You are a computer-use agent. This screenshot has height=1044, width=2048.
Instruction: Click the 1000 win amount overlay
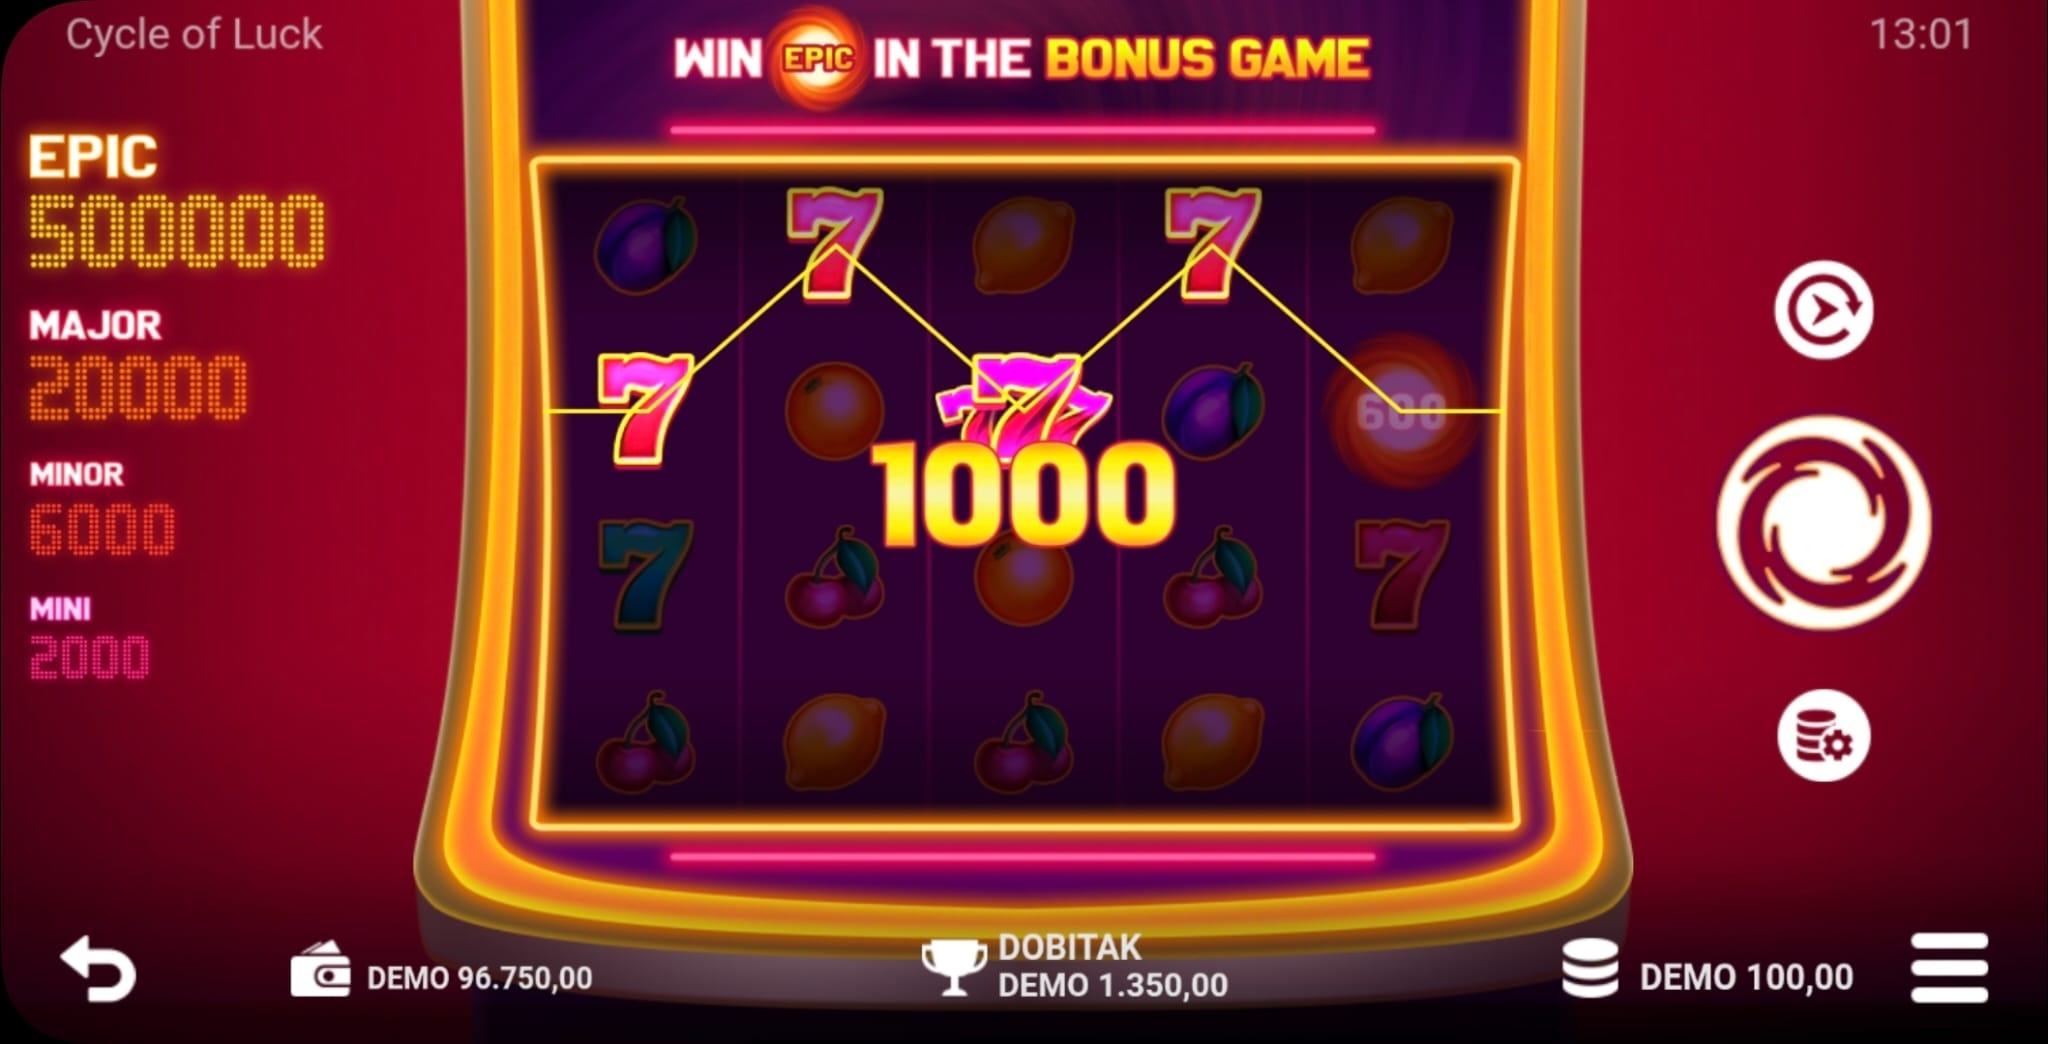(1023, 496)
